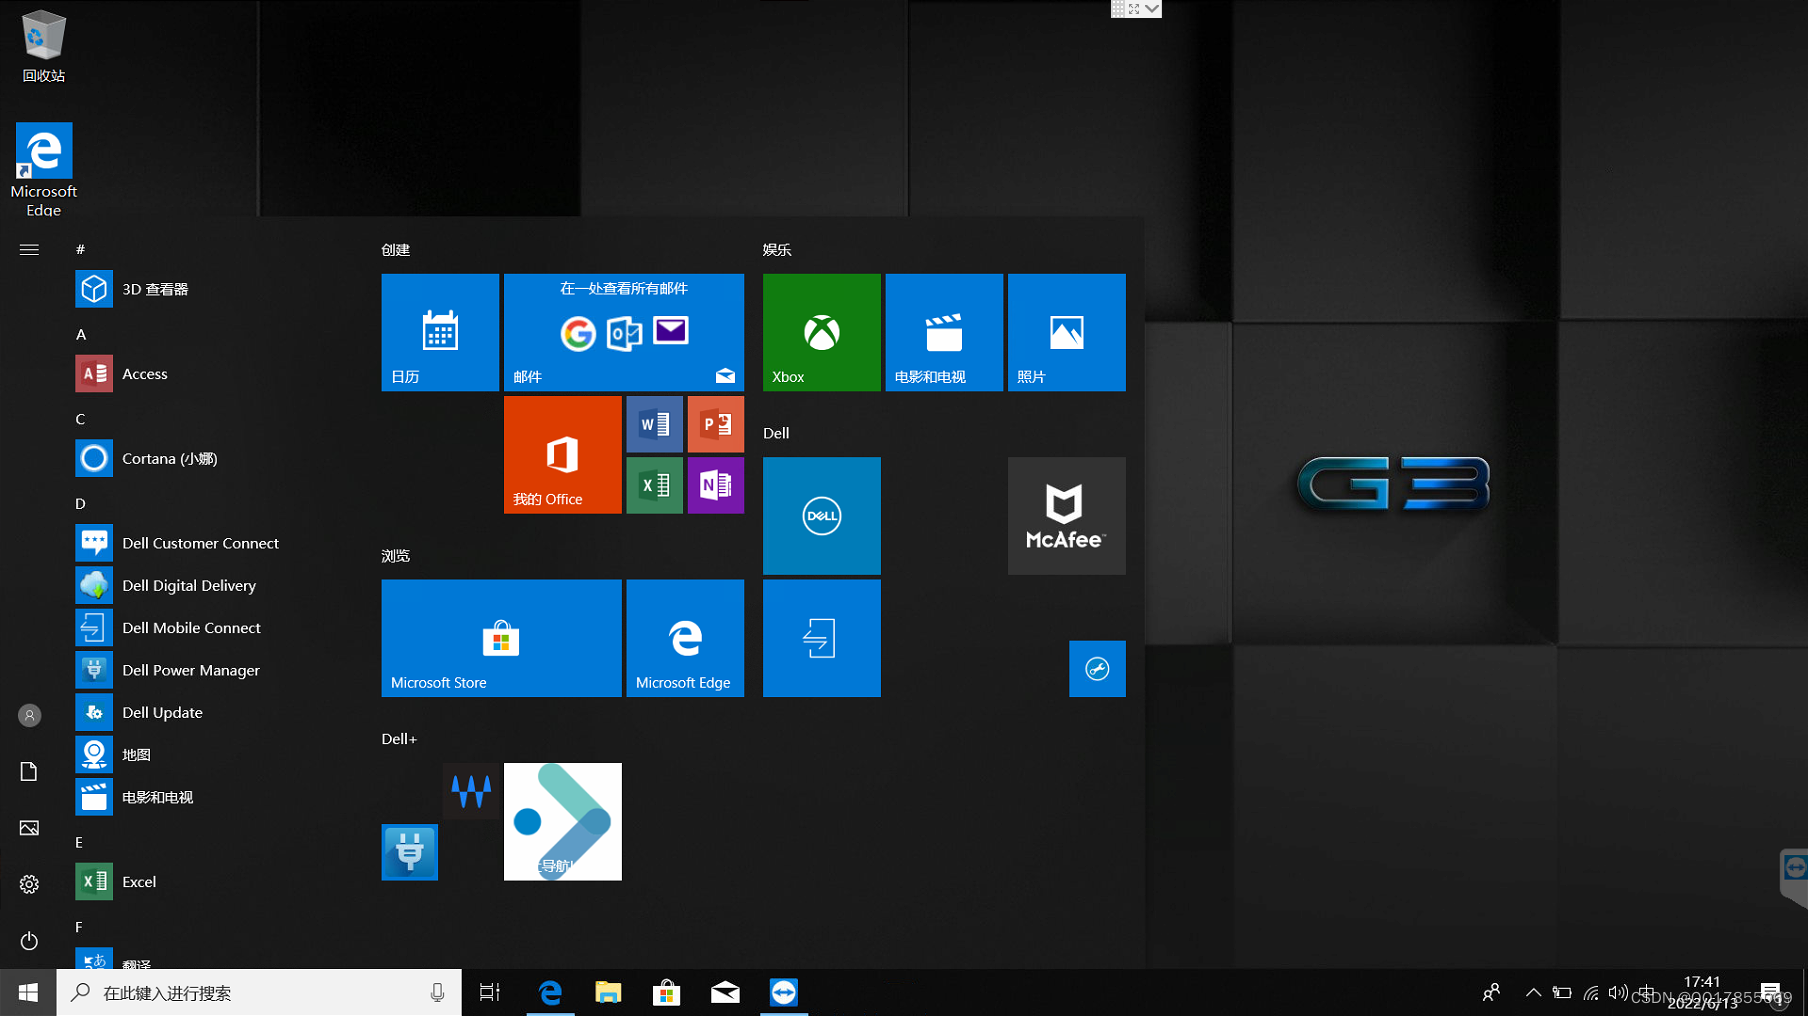Open Documents from Start sidebar
Screen dimensions: 1808x1016
[29, 771]
